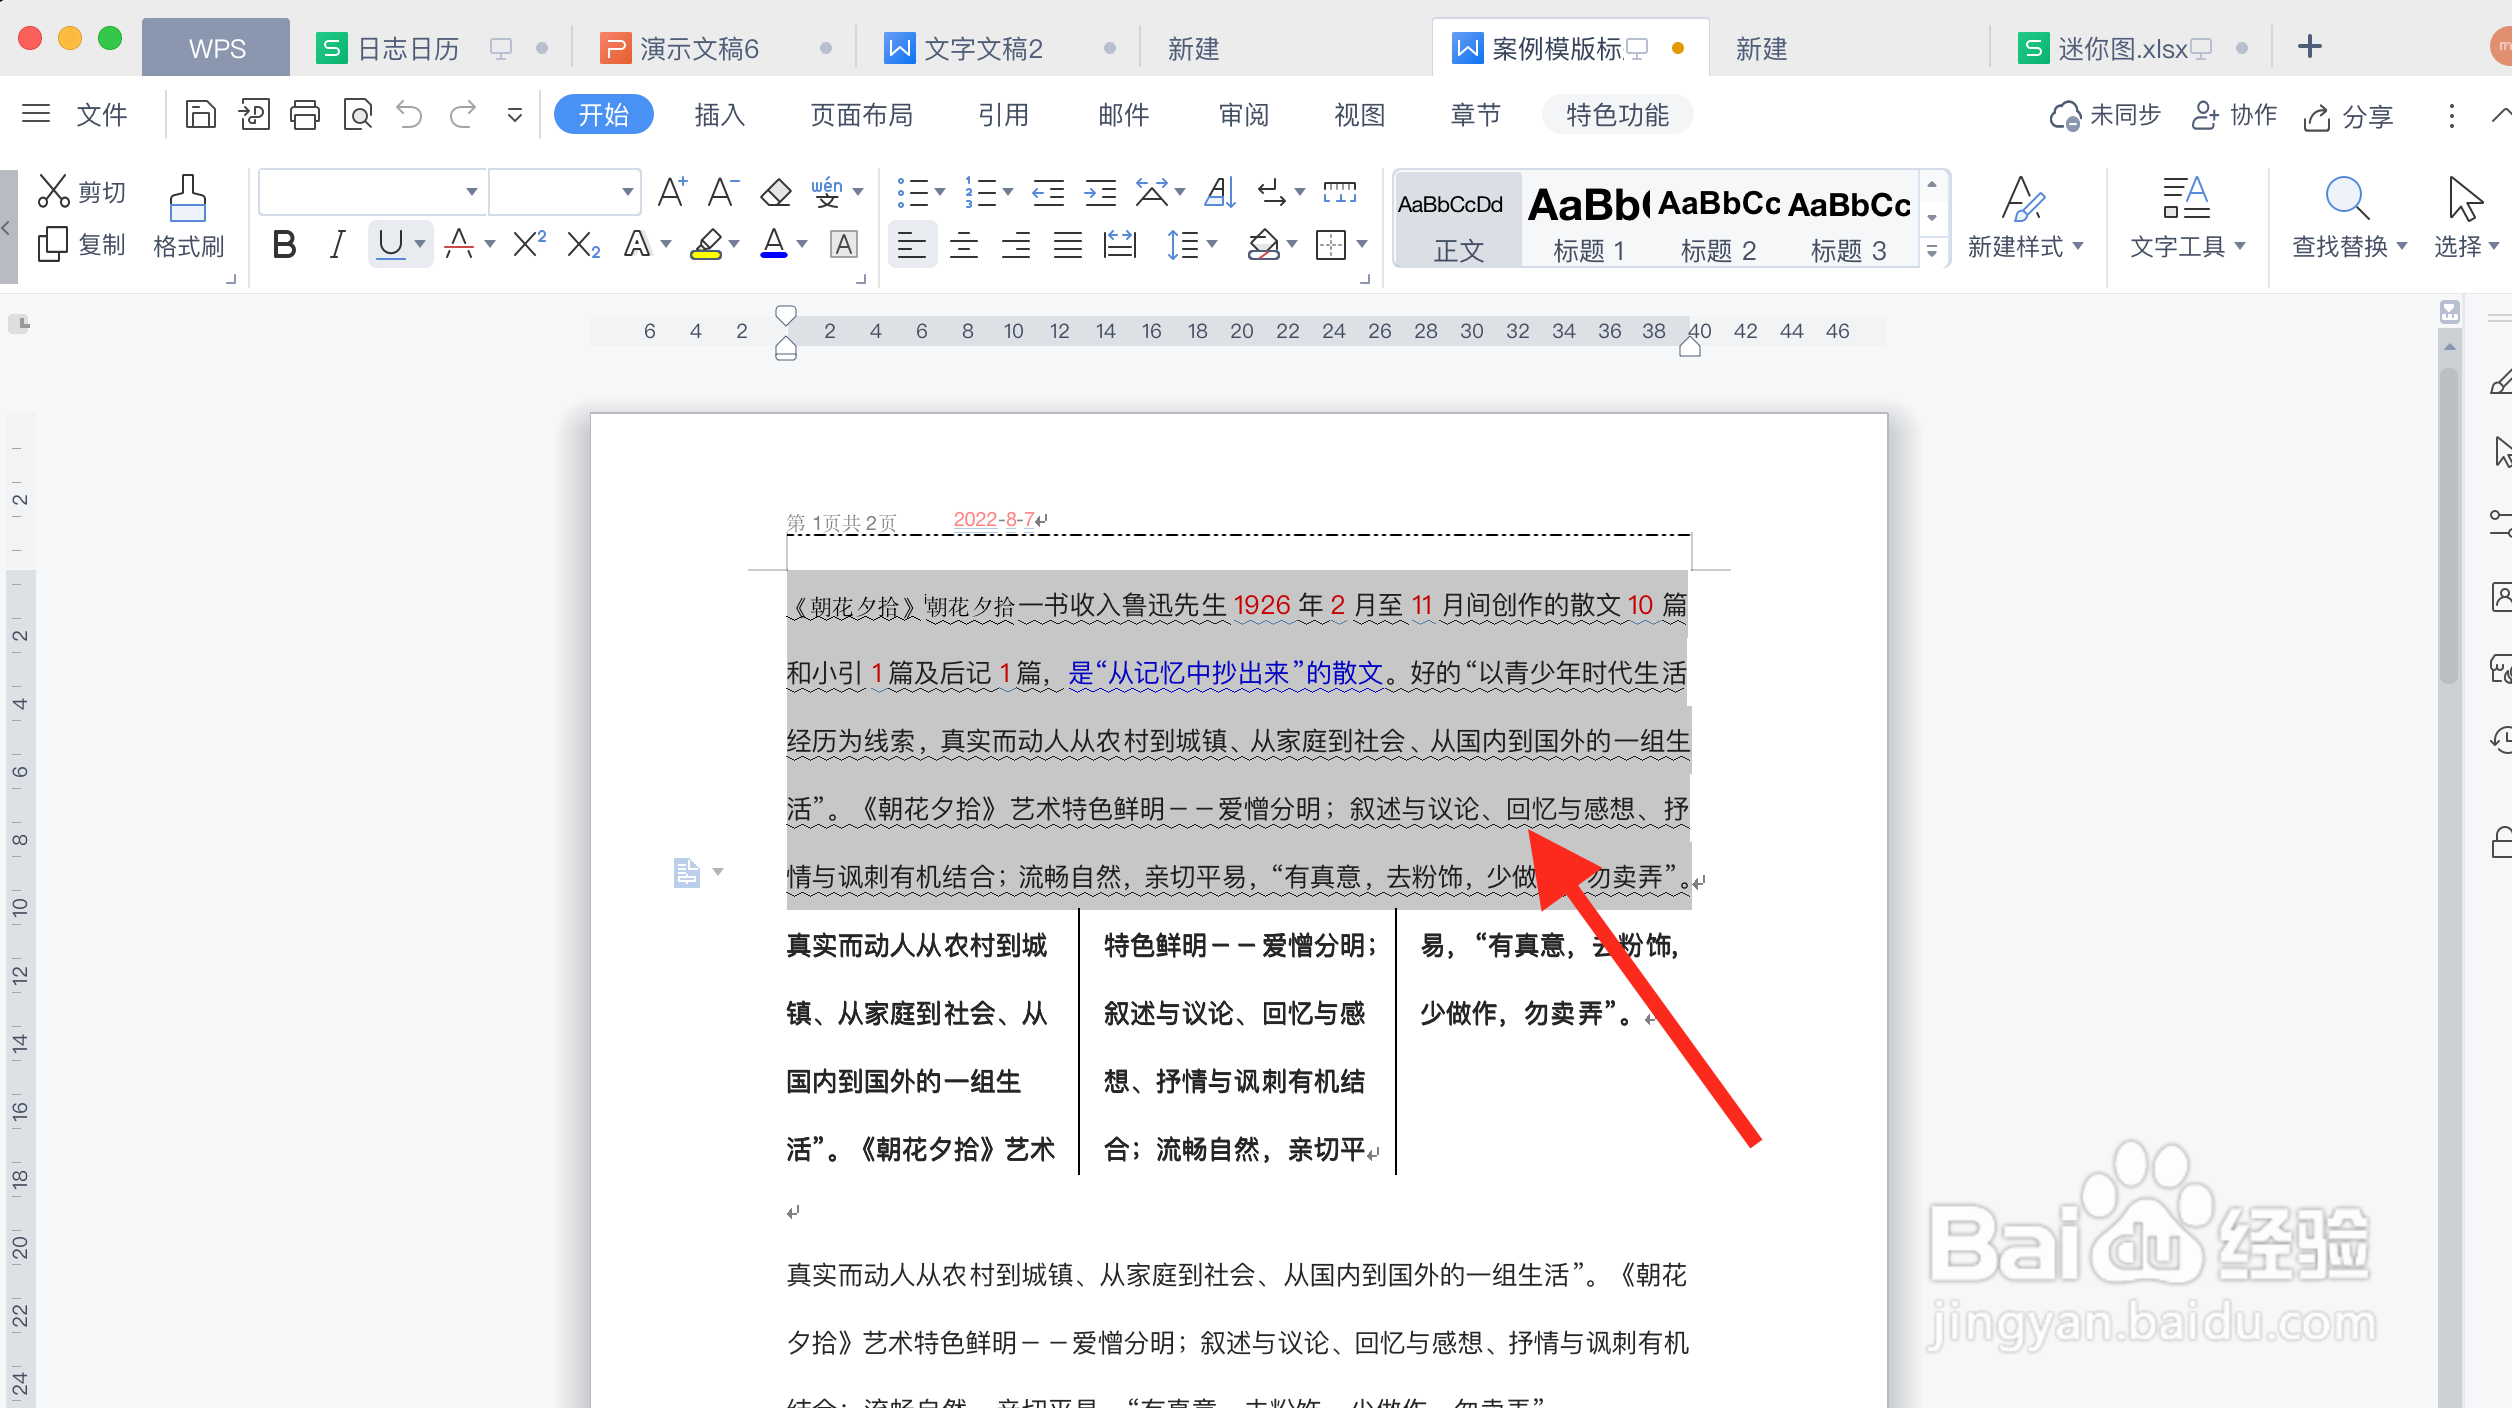Click the sort (A-Z) icon
Image resolution: width=2512 pixels, height=1408 pixels.
point(1220,191)
